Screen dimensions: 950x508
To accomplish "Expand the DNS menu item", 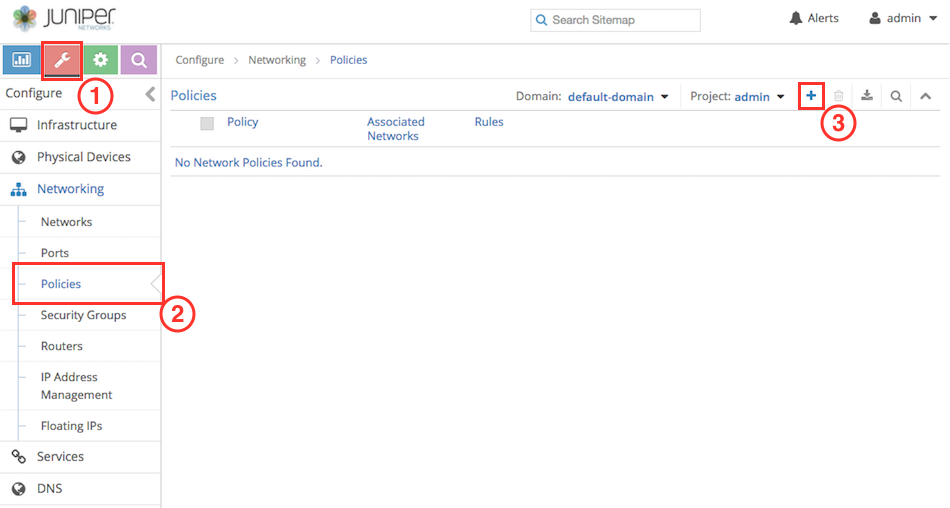I will tap(80, 489).
